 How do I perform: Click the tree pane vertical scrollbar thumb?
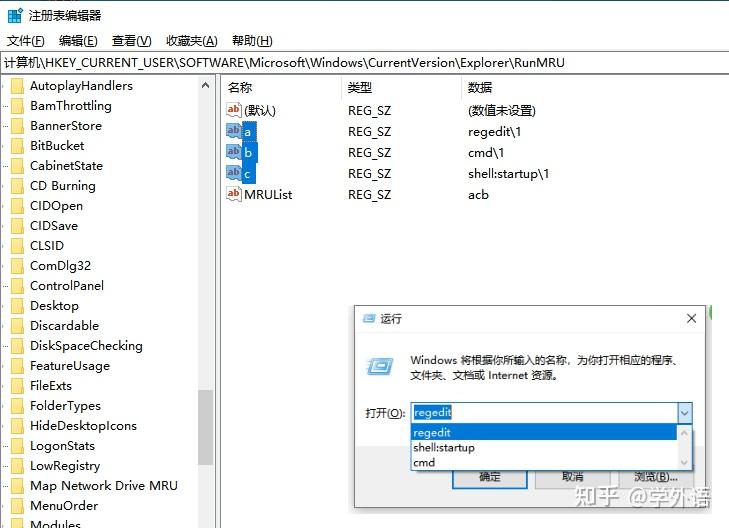pyautogui.click(x=205, y=427)
